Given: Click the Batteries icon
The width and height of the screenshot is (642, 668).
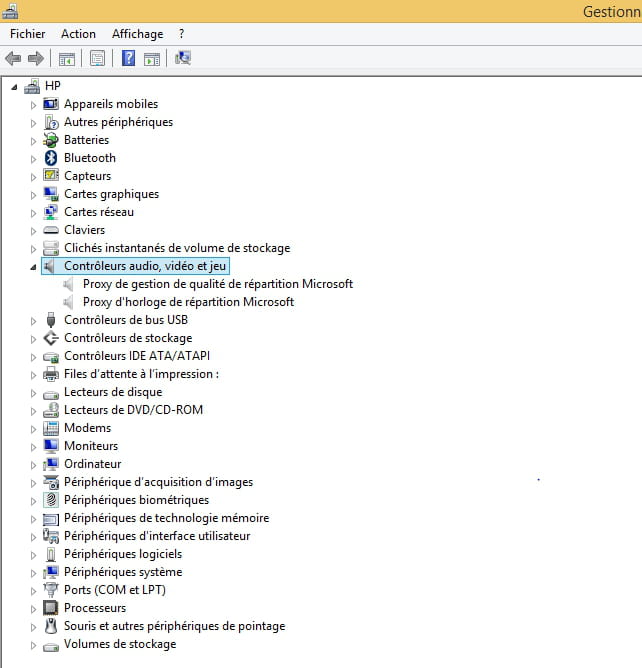Looking at the screenshot, I should click(x=51, y=140).
